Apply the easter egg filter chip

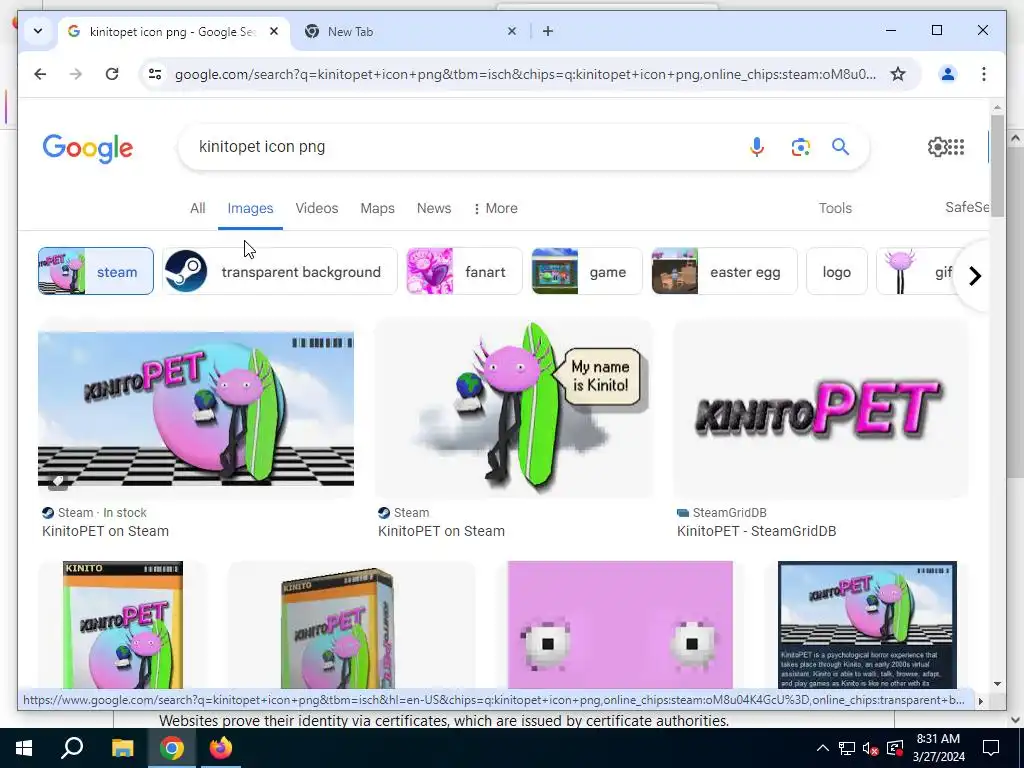(x=724, y=271)
